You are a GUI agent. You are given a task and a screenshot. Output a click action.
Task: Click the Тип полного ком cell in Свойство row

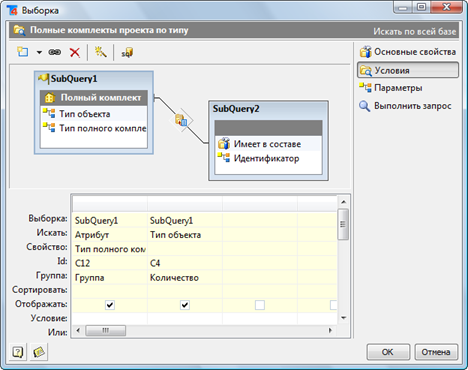pos(110,249)
